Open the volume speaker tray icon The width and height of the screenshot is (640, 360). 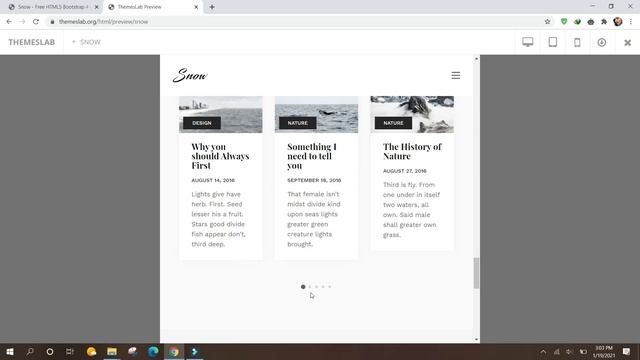click(x=569, y=352)
